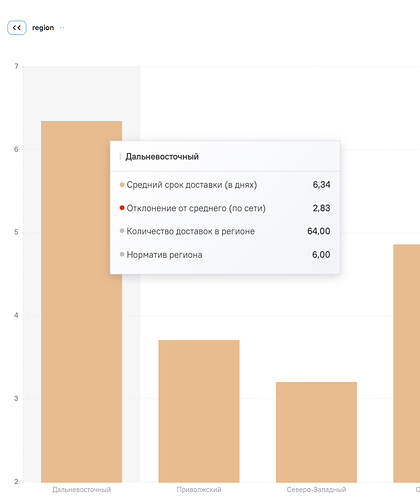
Task: Click the region breadcrumb label
Action: point(43,28)
